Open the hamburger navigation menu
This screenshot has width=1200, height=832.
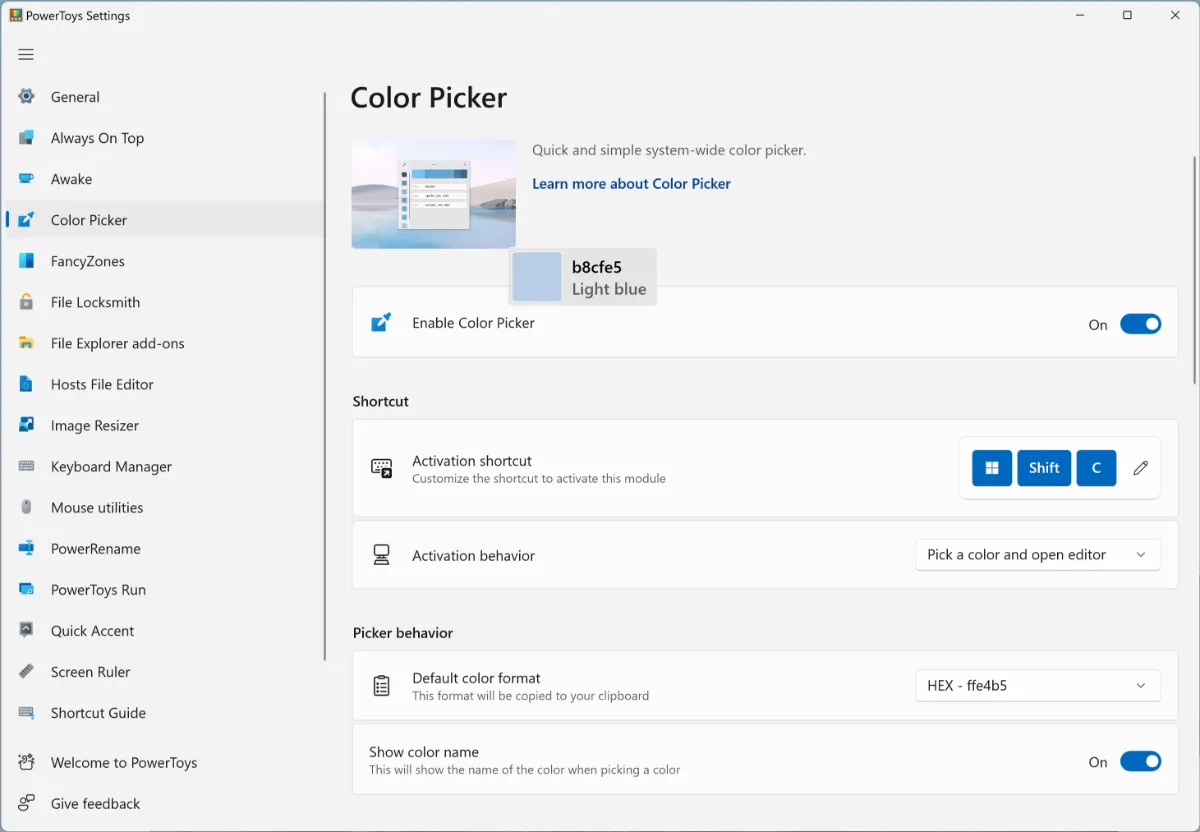[26, 55]
